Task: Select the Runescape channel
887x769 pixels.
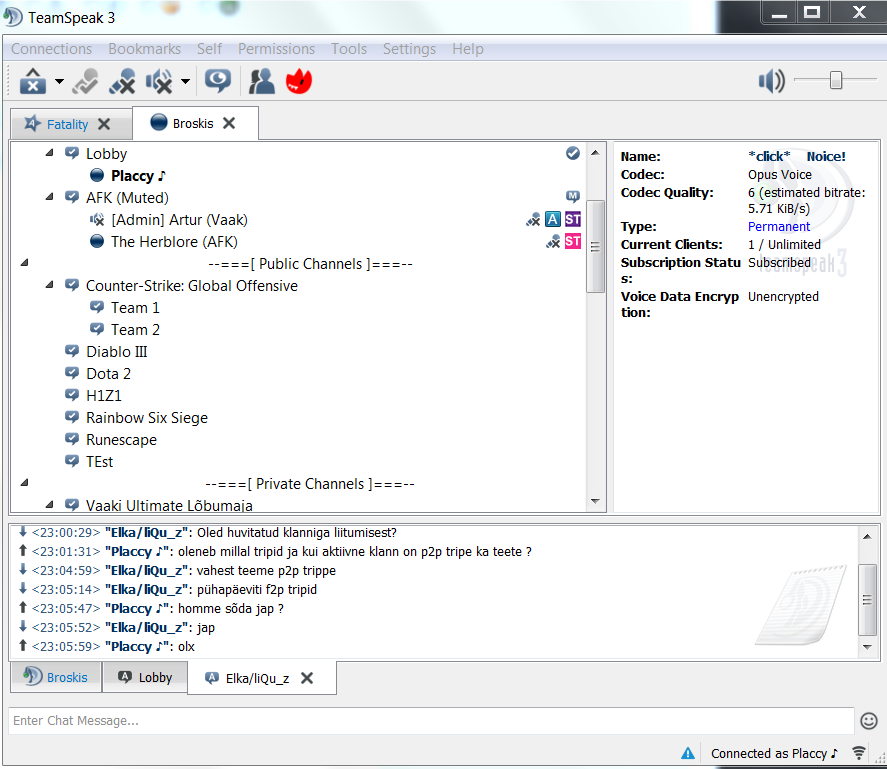Action: click(x=121, y=440)
